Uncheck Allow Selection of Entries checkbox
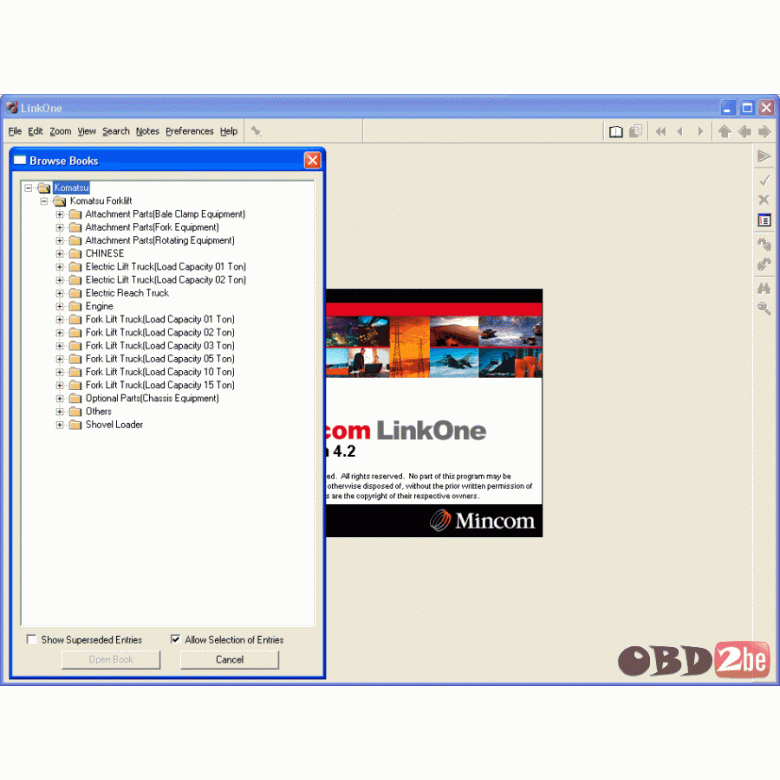 [x=175, y=639]
